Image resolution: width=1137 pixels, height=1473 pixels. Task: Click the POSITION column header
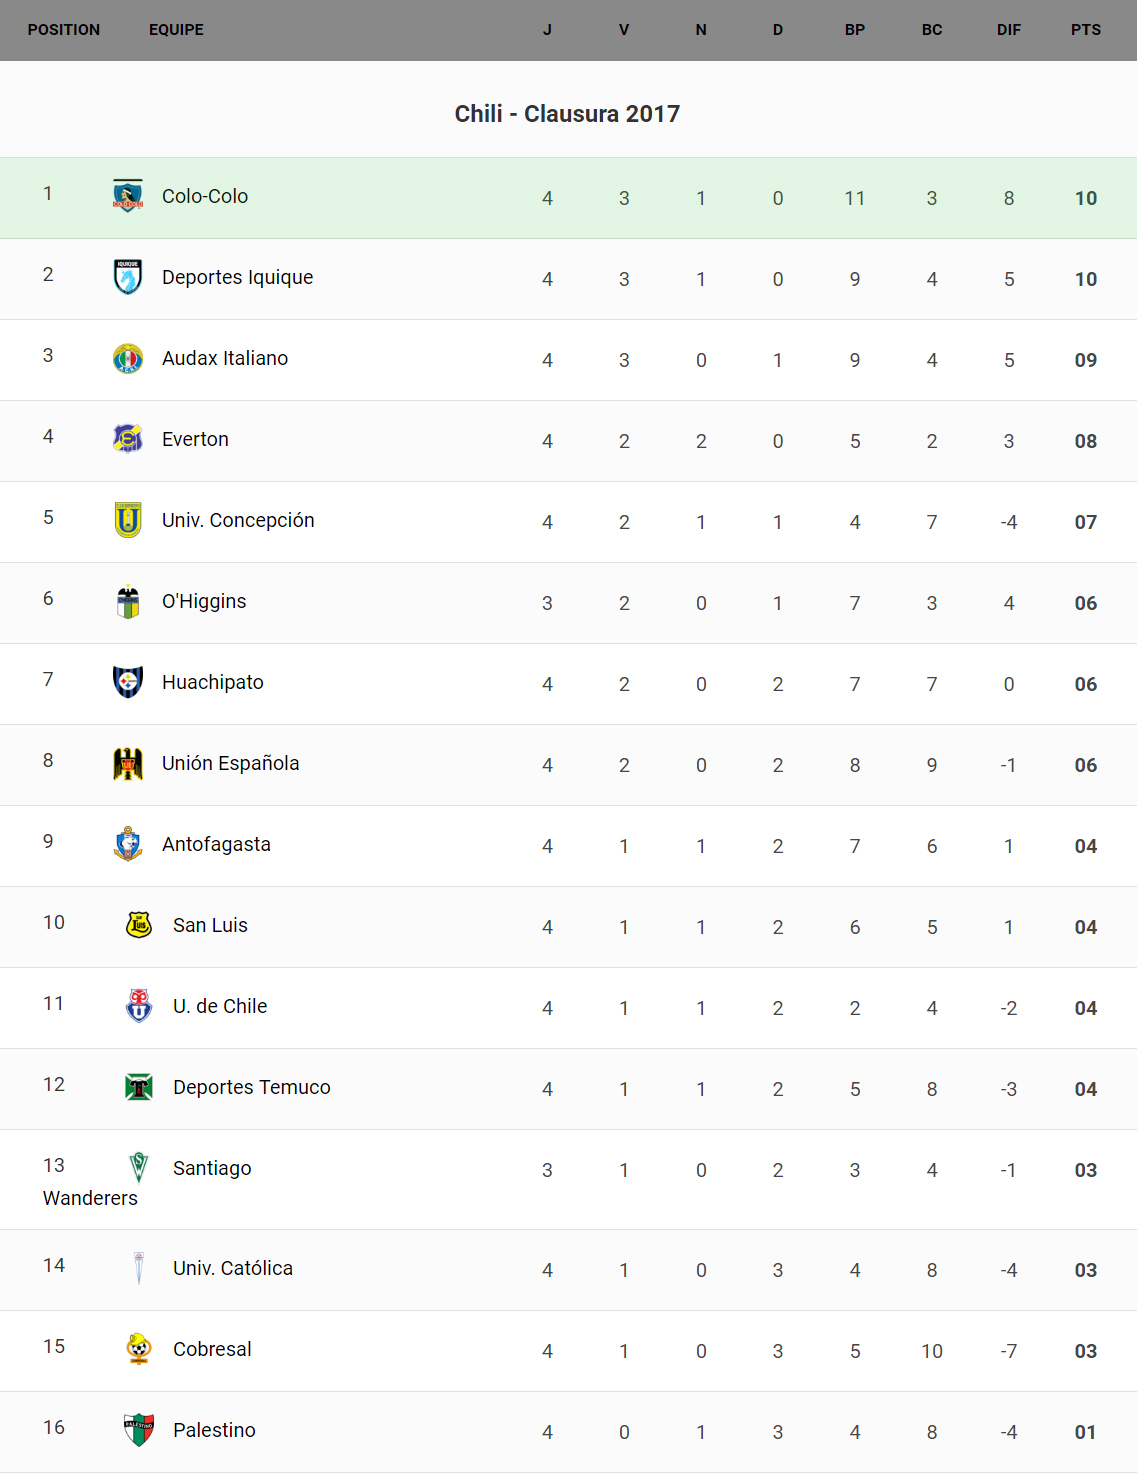click(64, 30)
